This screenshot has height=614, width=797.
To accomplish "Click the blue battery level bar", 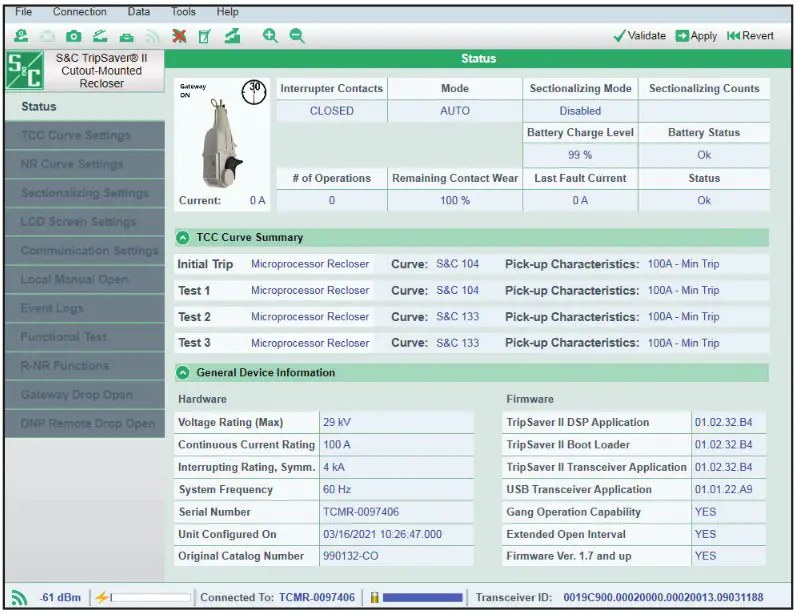I will coord(422,597).
